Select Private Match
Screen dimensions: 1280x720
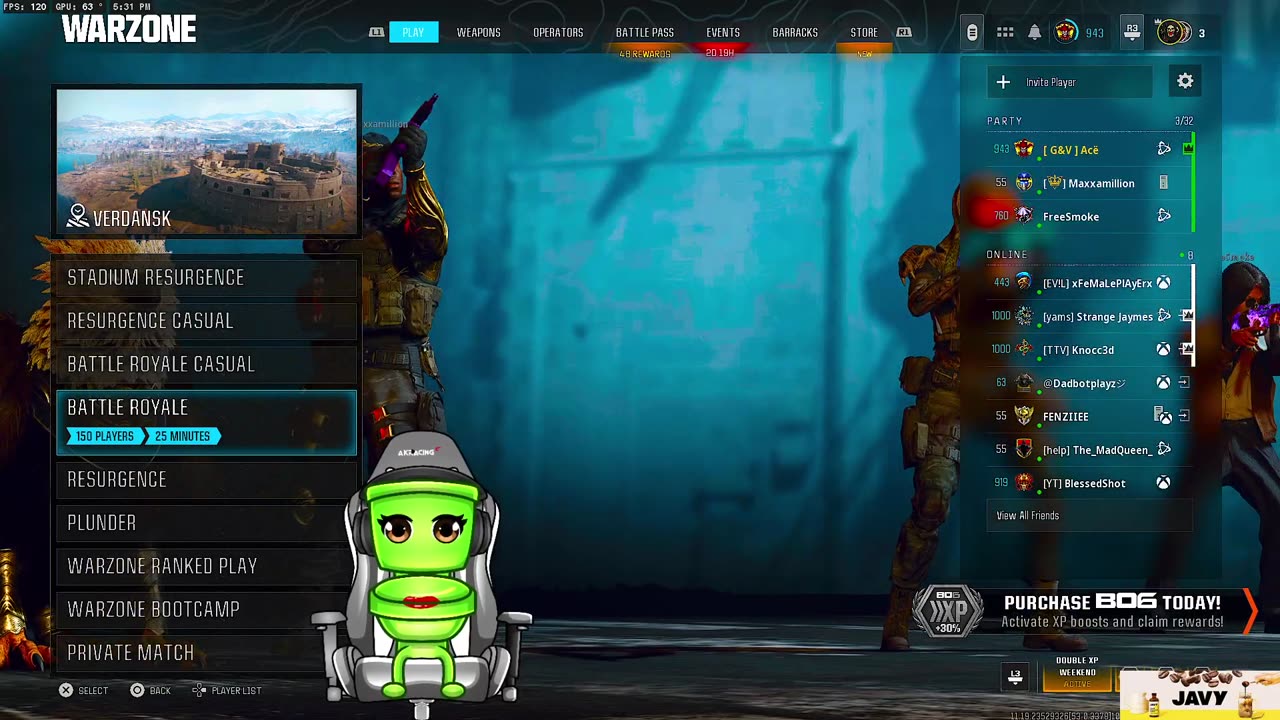coord(206,652)
